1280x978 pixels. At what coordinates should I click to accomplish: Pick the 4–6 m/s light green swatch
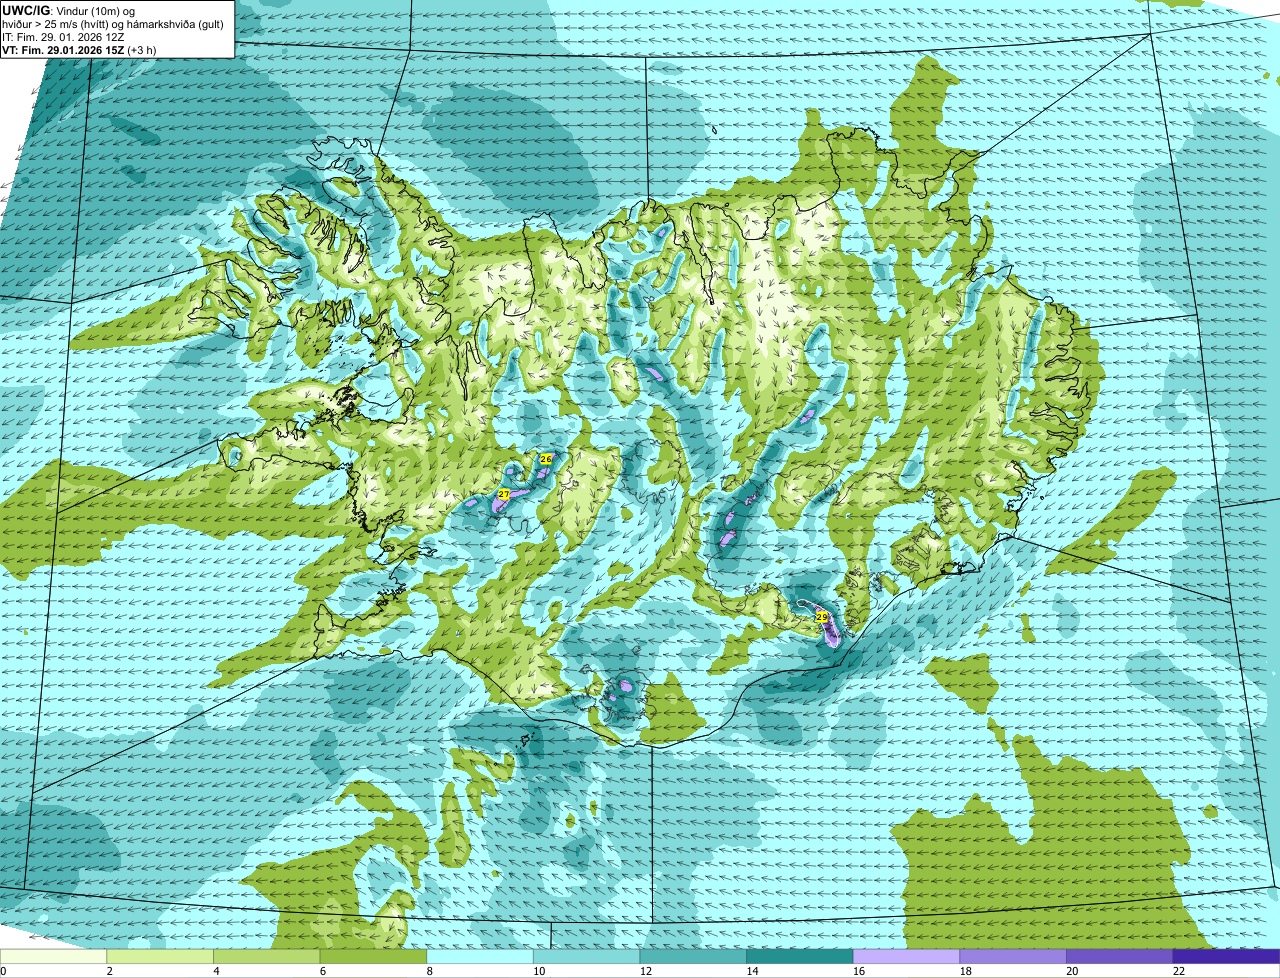(266, 957)
